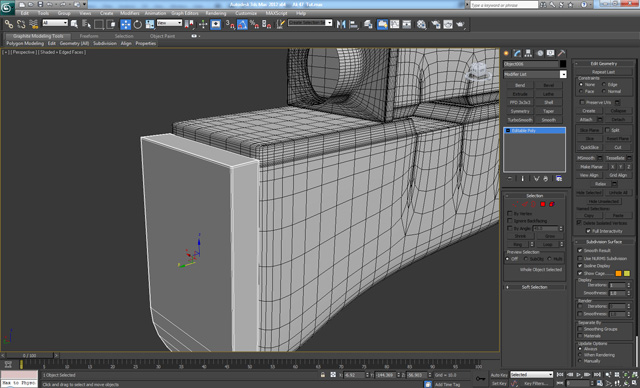Select Element sub-object level icon
The height and width of the screenshot is (388, 640).
click(x=552, y=204)
